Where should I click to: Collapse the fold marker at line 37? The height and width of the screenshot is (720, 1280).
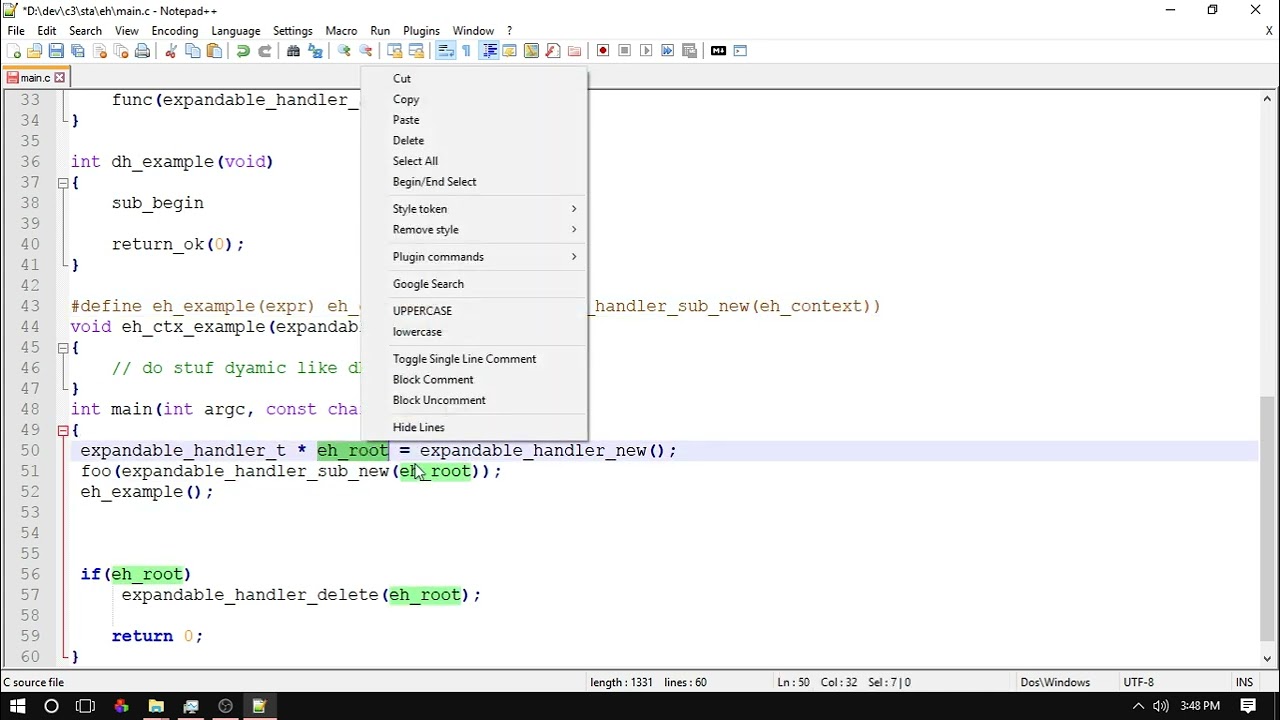tap(62, 183)
